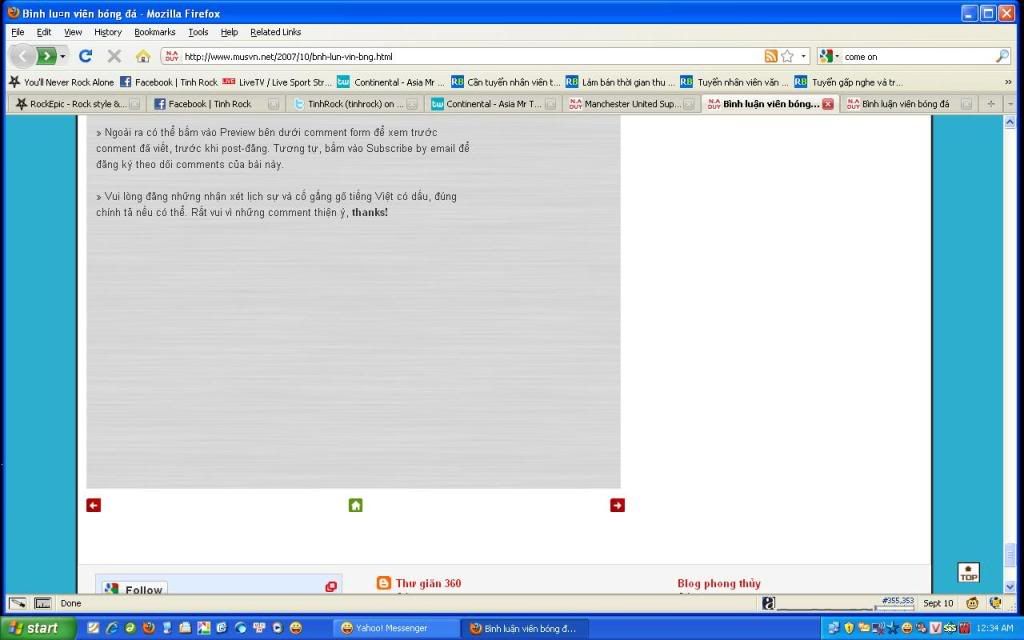This screenshot has width=1024, height=640.
Task: Click the Google Follow button
Action: point(135,588)
